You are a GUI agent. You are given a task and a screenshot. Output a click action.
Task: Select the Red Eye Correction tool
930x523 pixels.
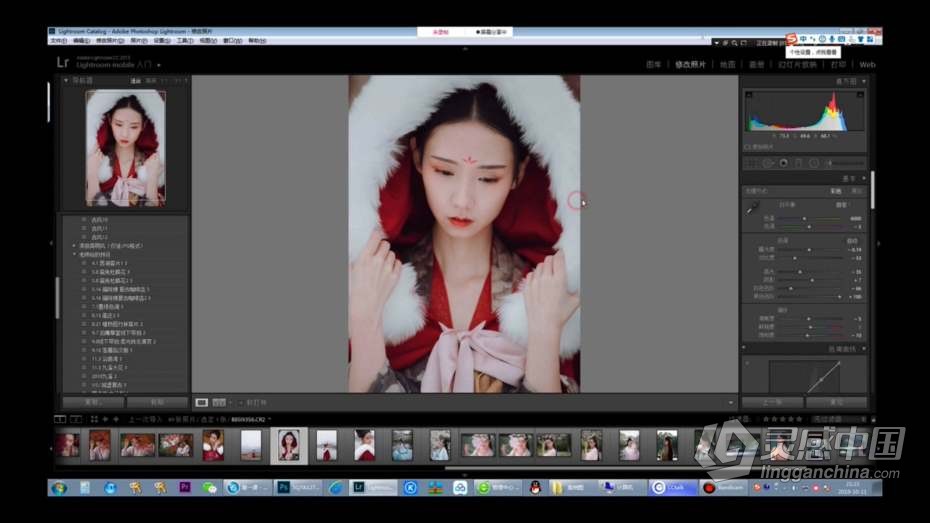[784, 163]
